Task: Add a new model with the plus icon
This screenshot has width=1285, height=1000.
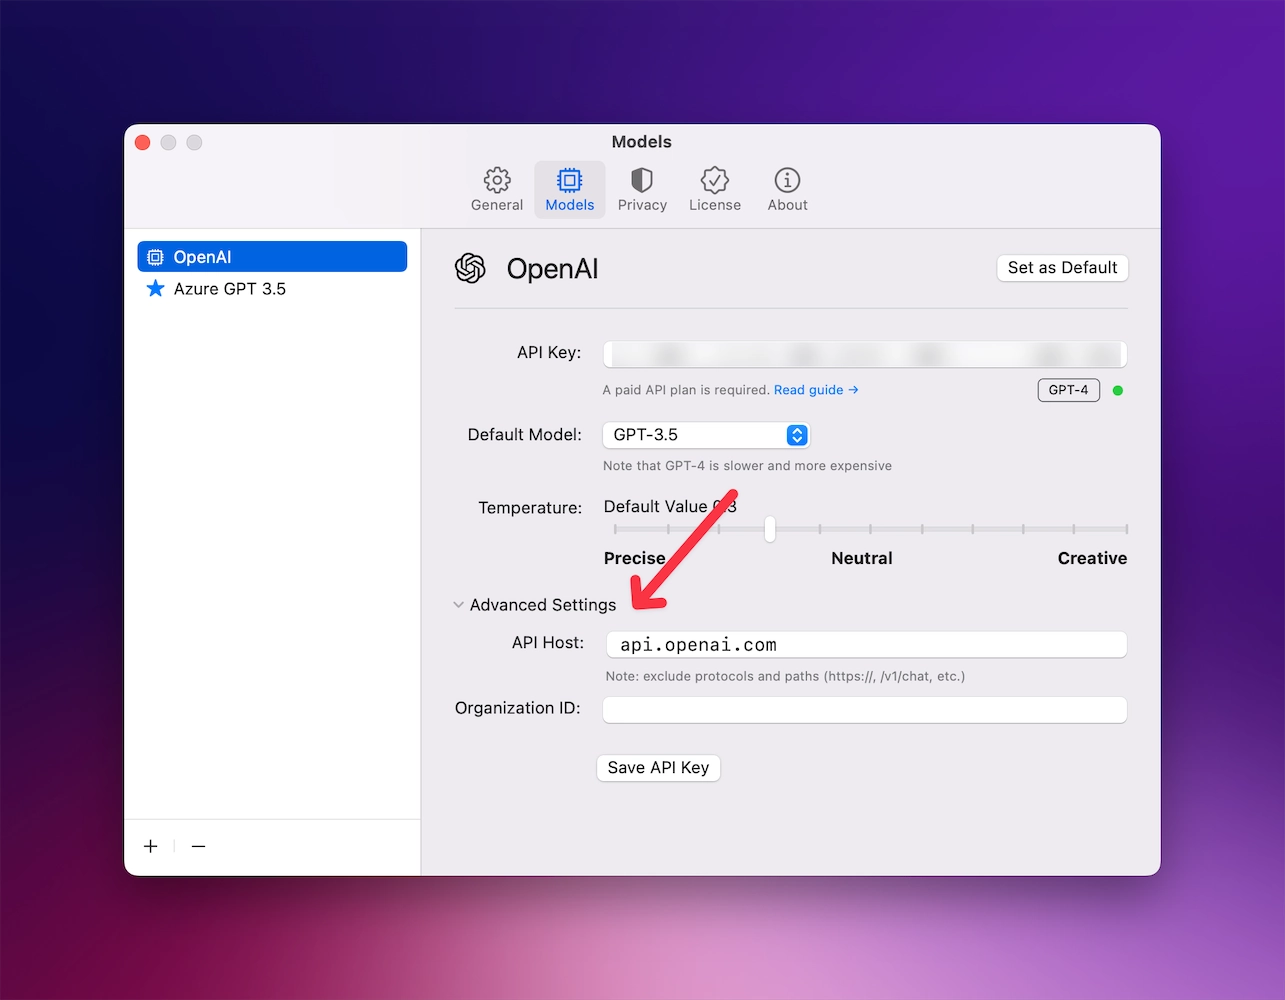Action: click(x=150, y=846)
